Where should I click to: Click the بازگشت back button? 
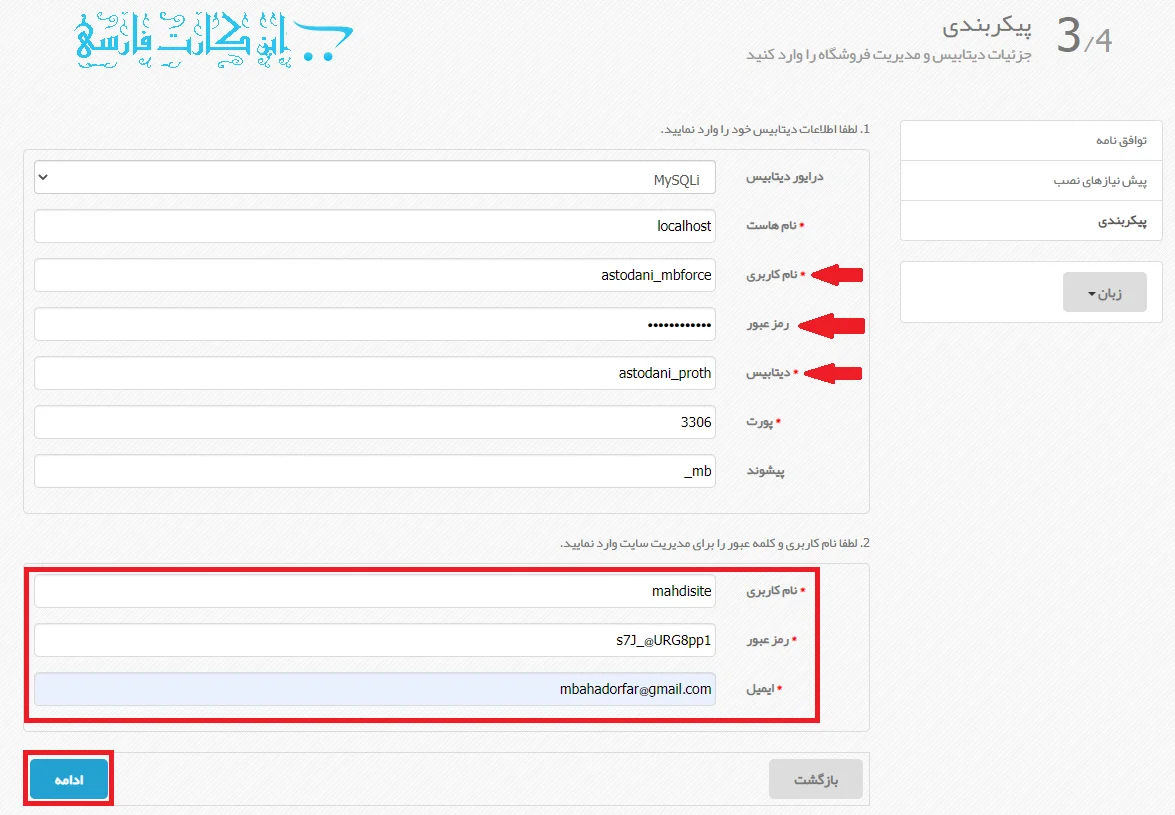(x=816, y=778)
